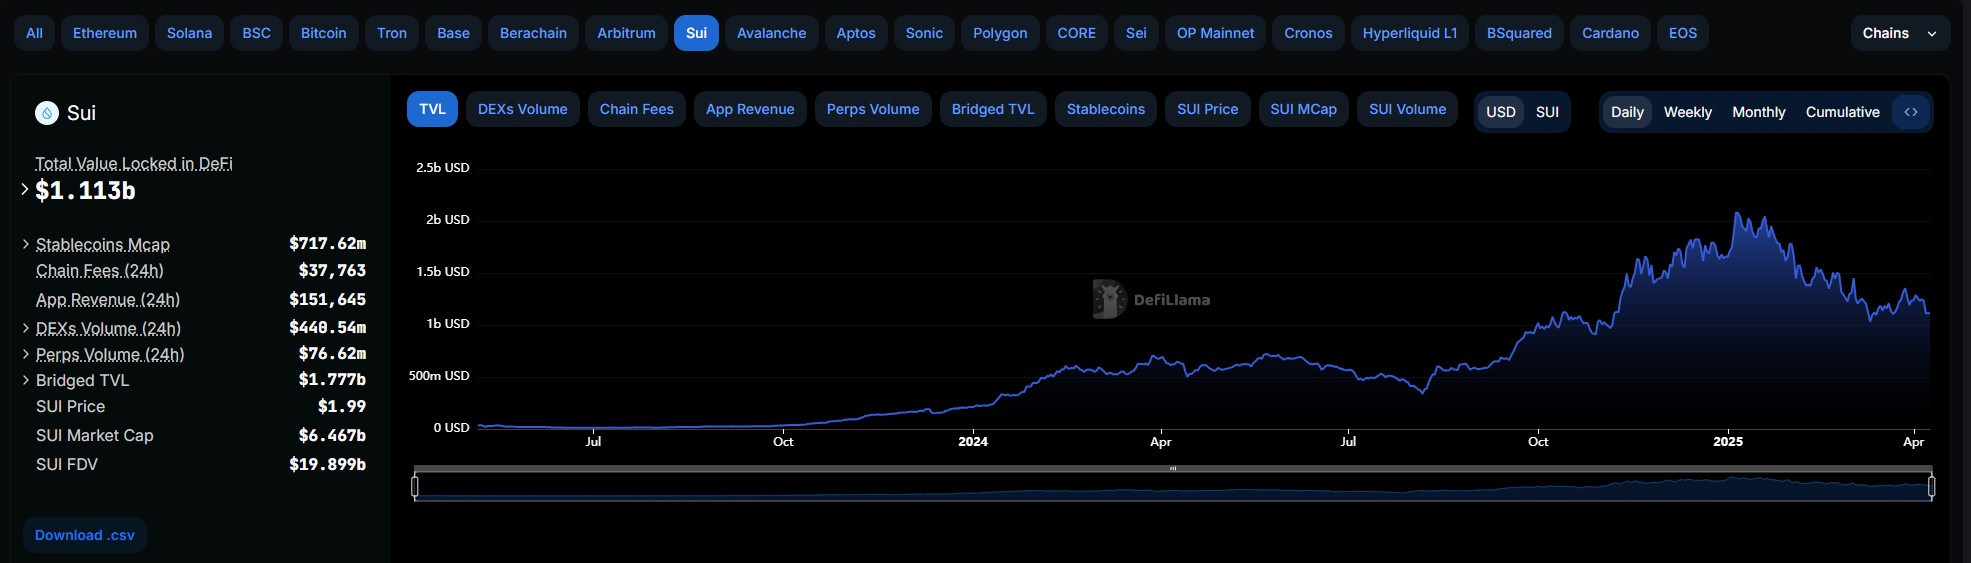Select the Solana chain tab
The width and height of the screenshot is (1971, 563).
(189, 33)
